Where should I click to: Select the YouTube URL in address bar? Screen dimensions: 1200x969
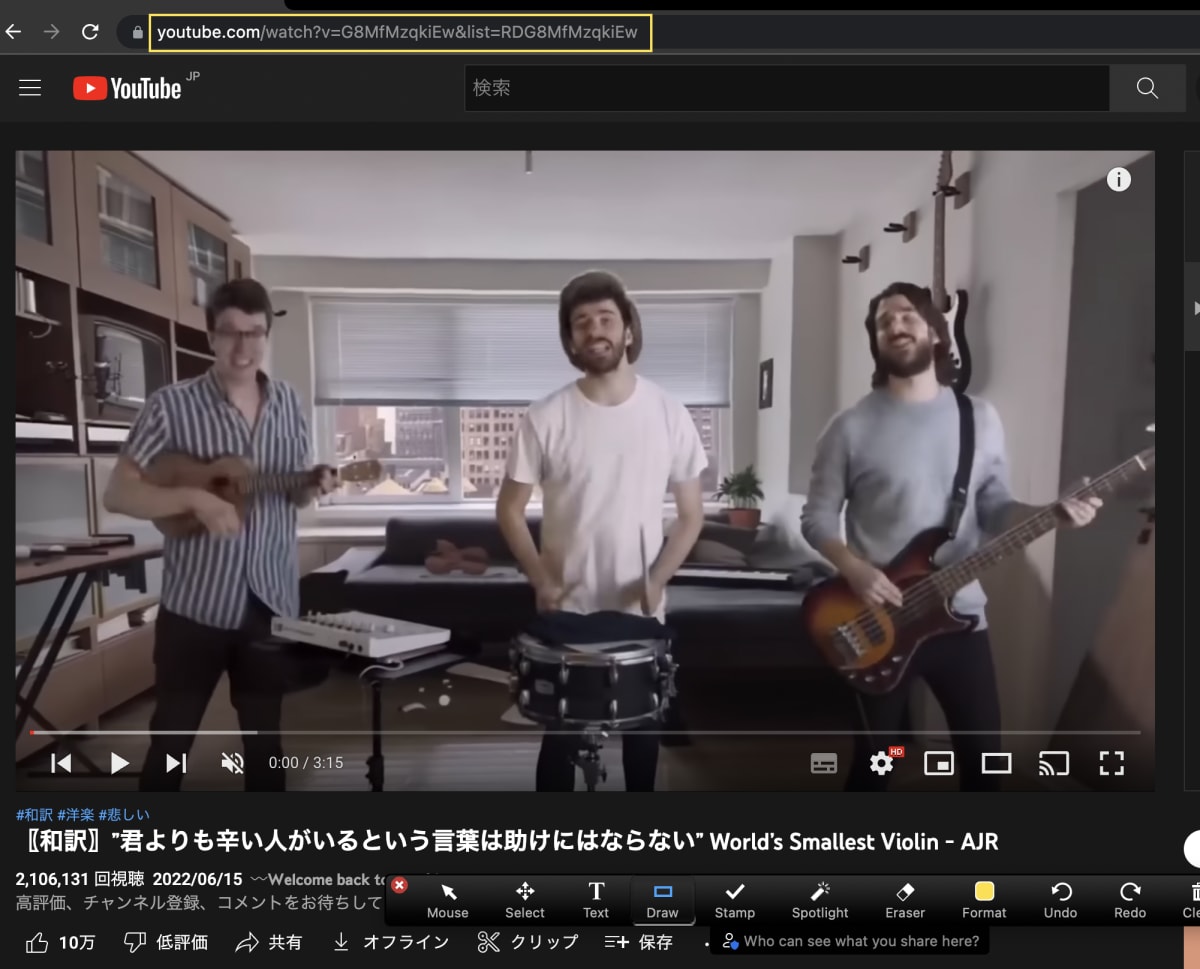pyautogui.click(x=397, y=32)
